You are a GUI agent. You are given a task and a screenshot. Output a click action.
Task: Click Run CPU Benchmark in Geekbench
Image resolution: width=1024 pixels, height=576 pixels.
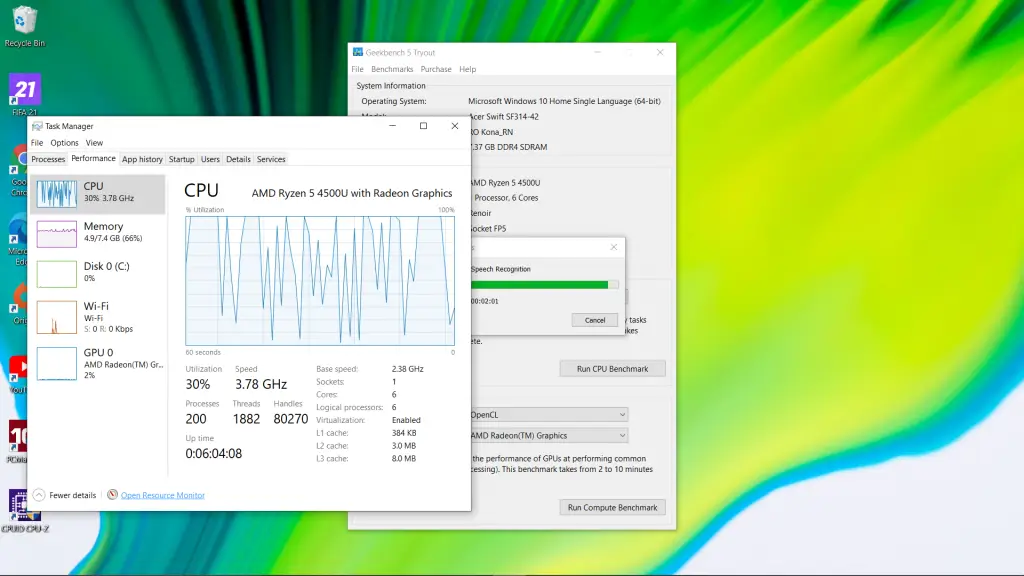pyautogui.click(x=613, y=369)
